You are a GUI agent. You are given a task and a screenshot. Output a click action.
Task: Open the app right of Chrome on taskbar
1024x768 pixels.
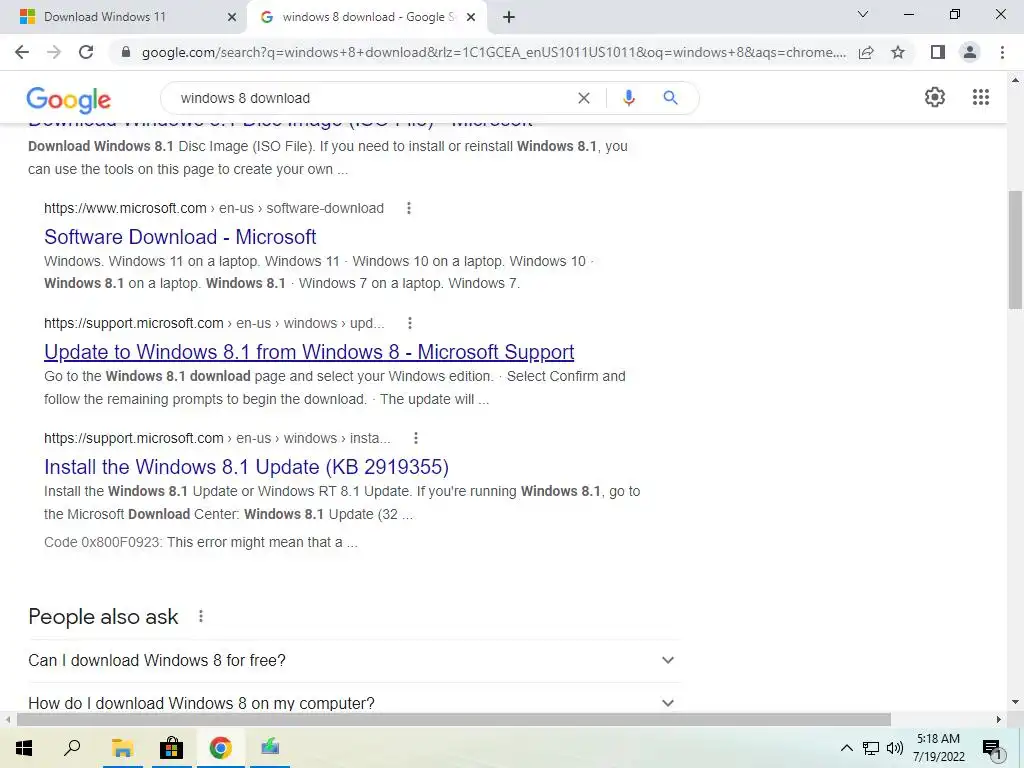point(270,748)
